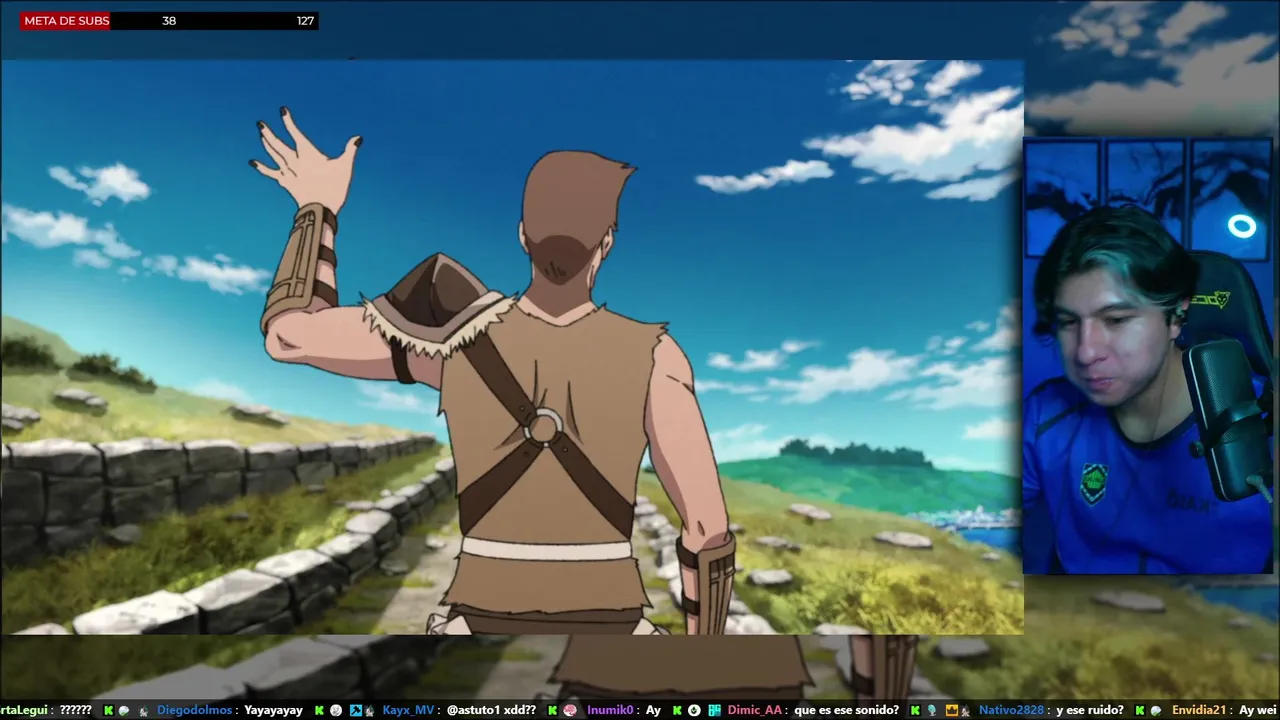
Task: Click the blue hammer badge beside Kayx_MV
Action: click(355, 710)
